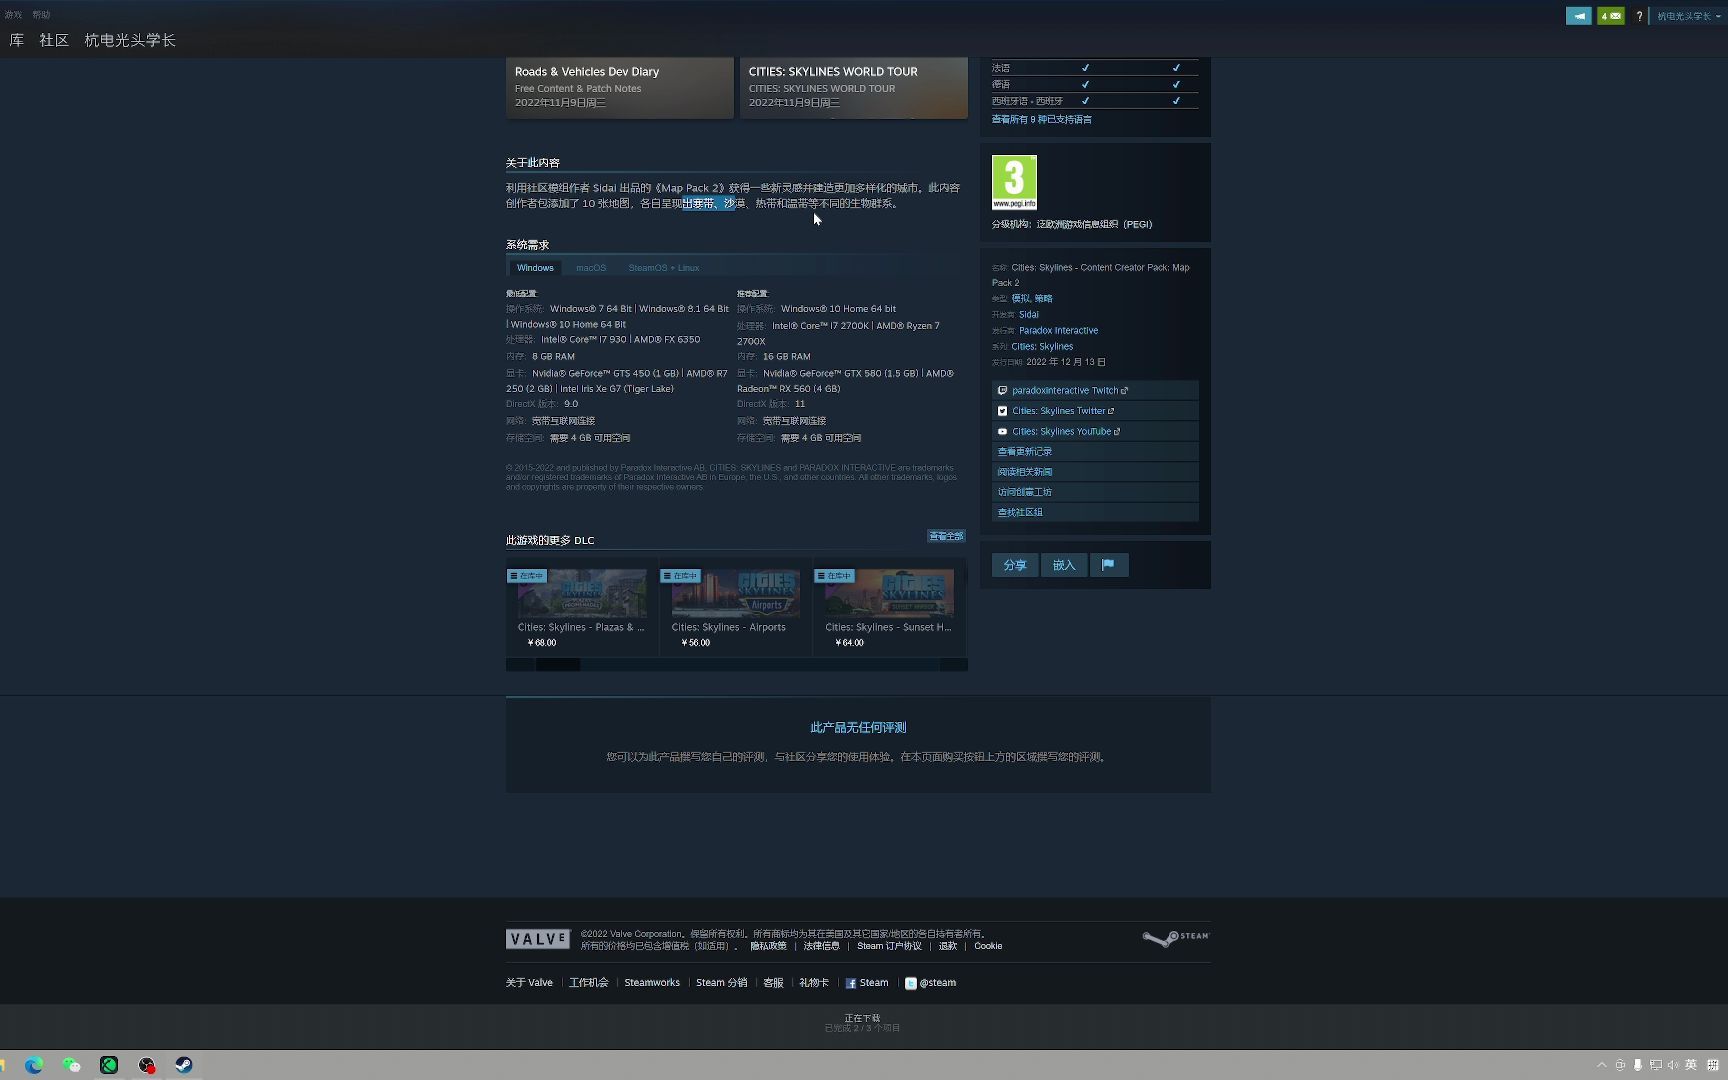The height and width of the screenshot is (1080, 1728).
Task: Open the 隐私政策 footer link
Action: 768,946
